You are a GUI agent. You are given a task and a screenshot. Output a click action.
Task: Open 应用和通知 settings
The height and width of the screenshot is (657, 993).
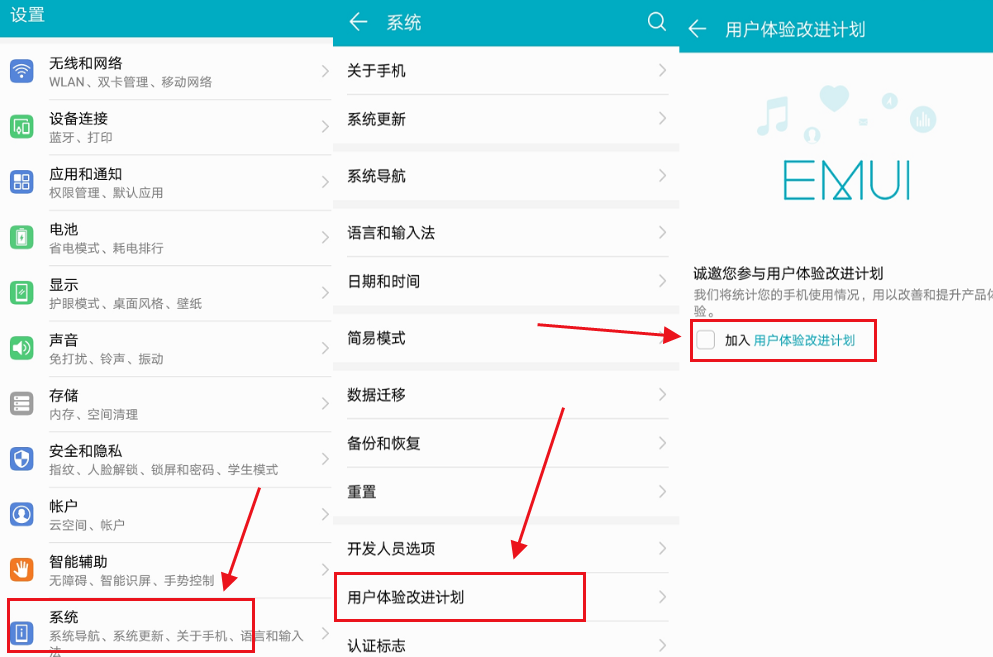click(x=167, y=182)
